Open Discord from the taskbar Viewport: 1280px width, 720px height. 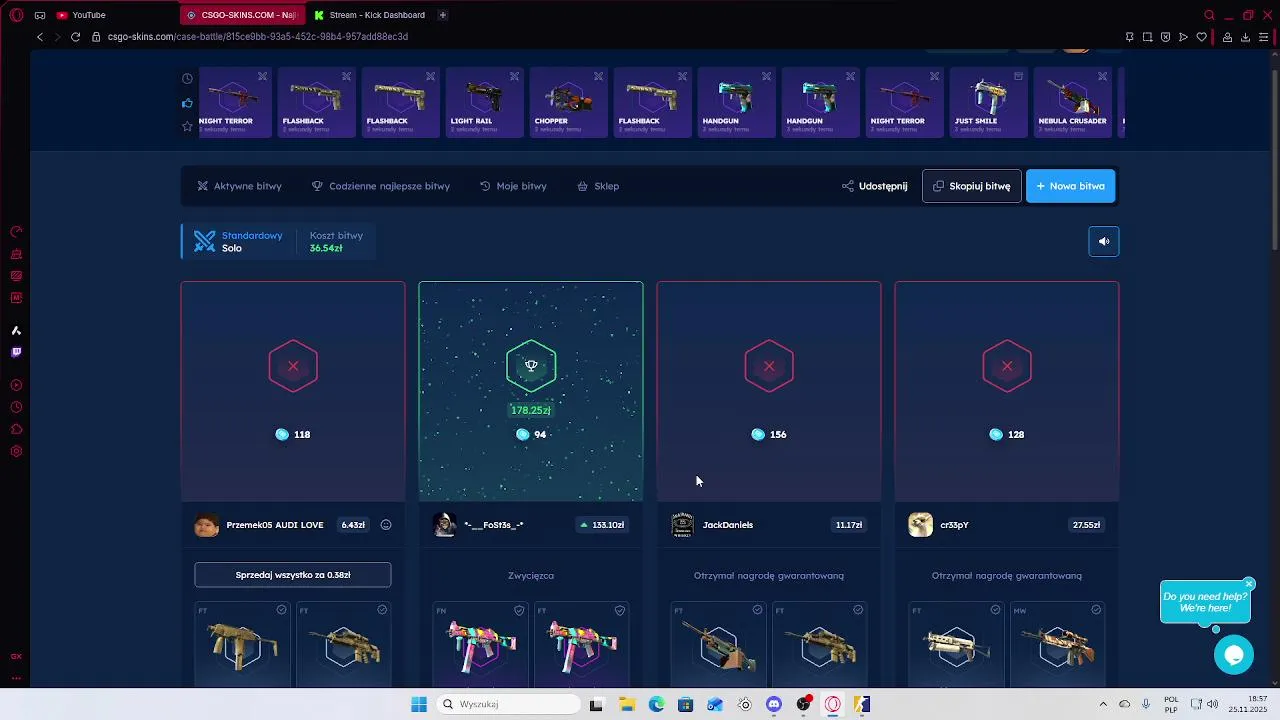pos(773,704)
